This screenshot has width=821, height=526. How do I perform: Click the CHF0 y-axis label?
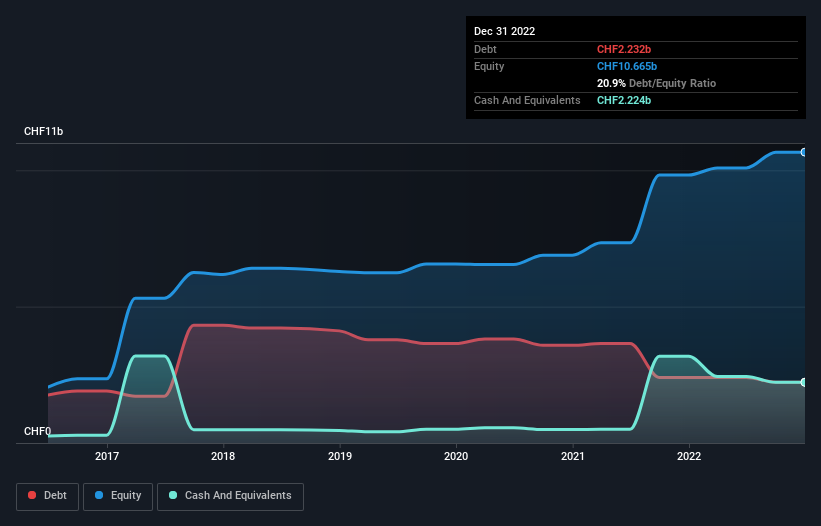tap(38, 431)
